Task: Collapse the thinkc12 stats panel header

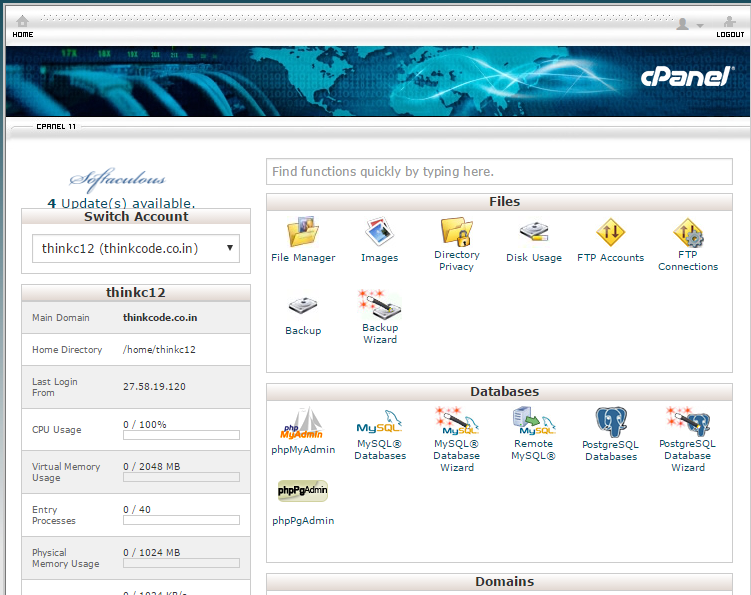Action: [136, 293]
